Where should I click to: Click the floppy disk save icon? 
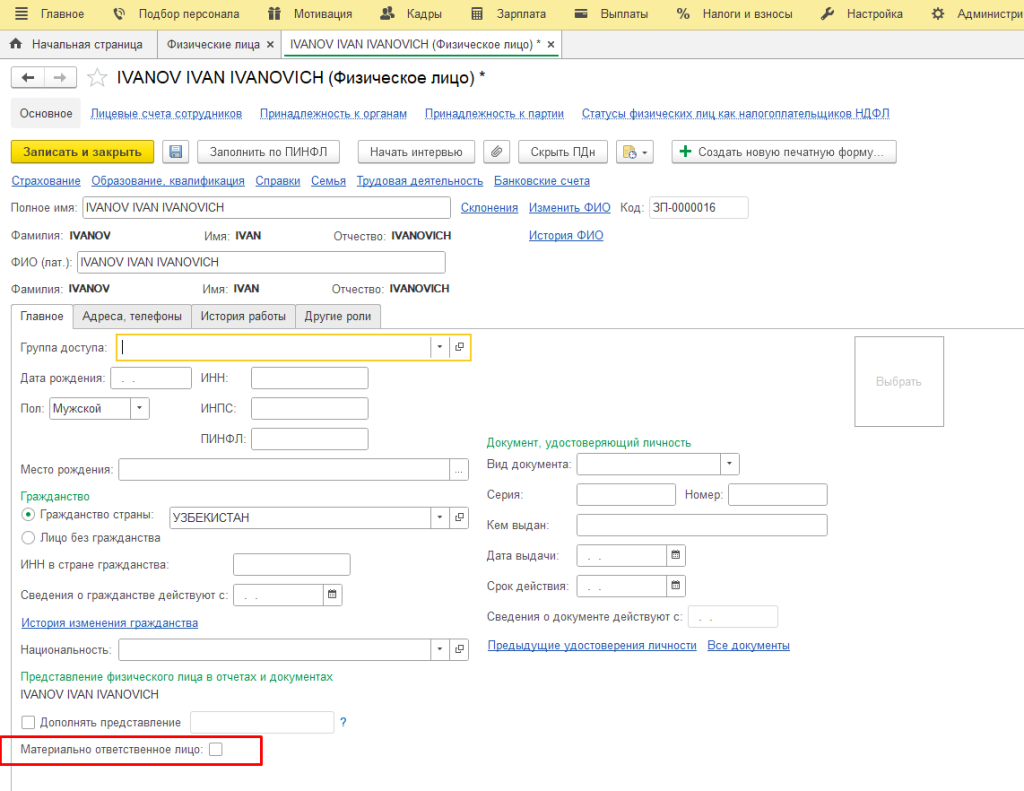(176, 152)
